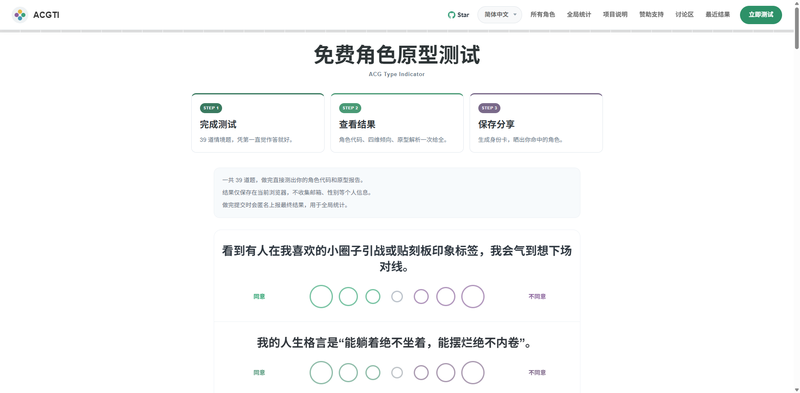Choose medium agree circle for 引战 question
800x393 pixels.
click(348, 297)
